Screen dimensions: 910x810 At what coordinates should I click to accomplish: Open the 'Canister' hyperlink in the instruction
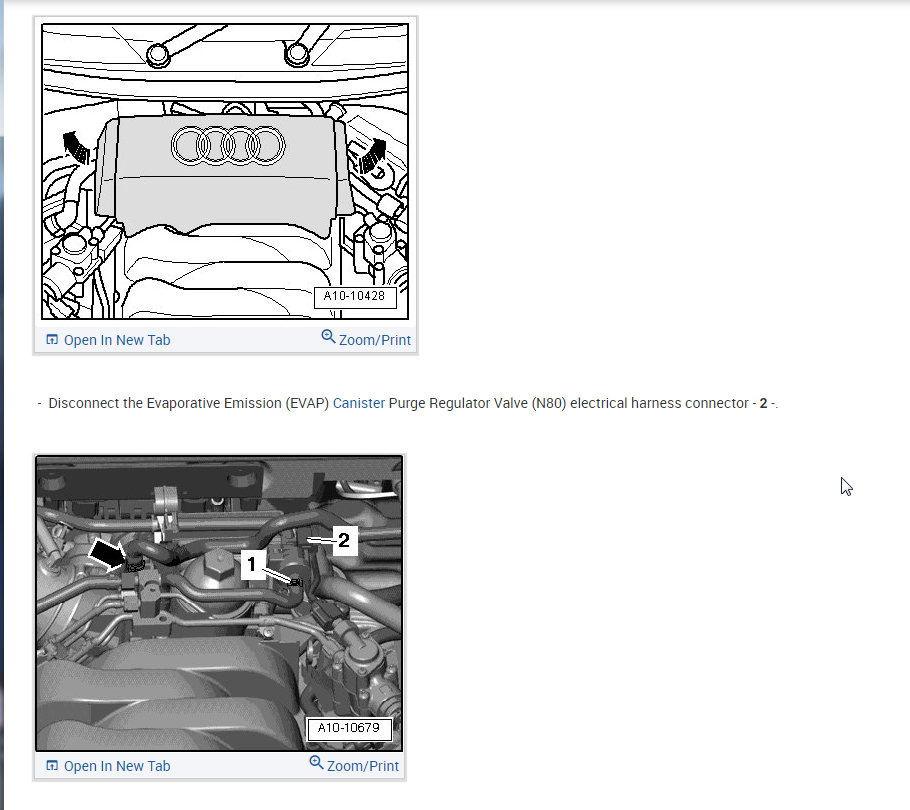tap(359, 403)
